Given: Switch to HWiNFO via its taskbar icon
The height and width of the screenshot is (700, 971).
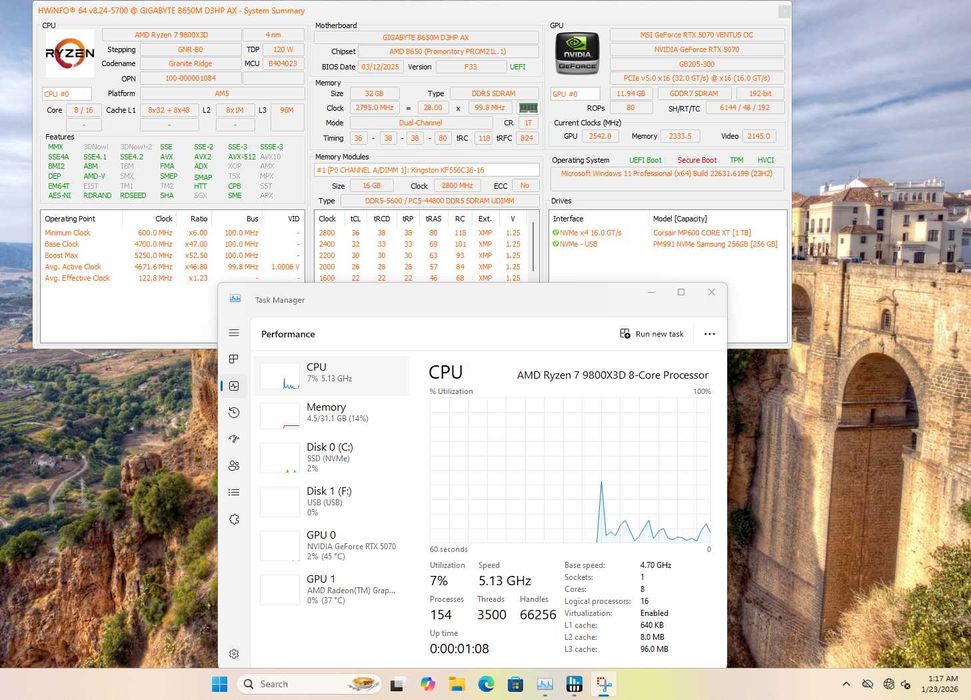Looking at the screenshot, I should pyautogui.click(x=574, y=684).
